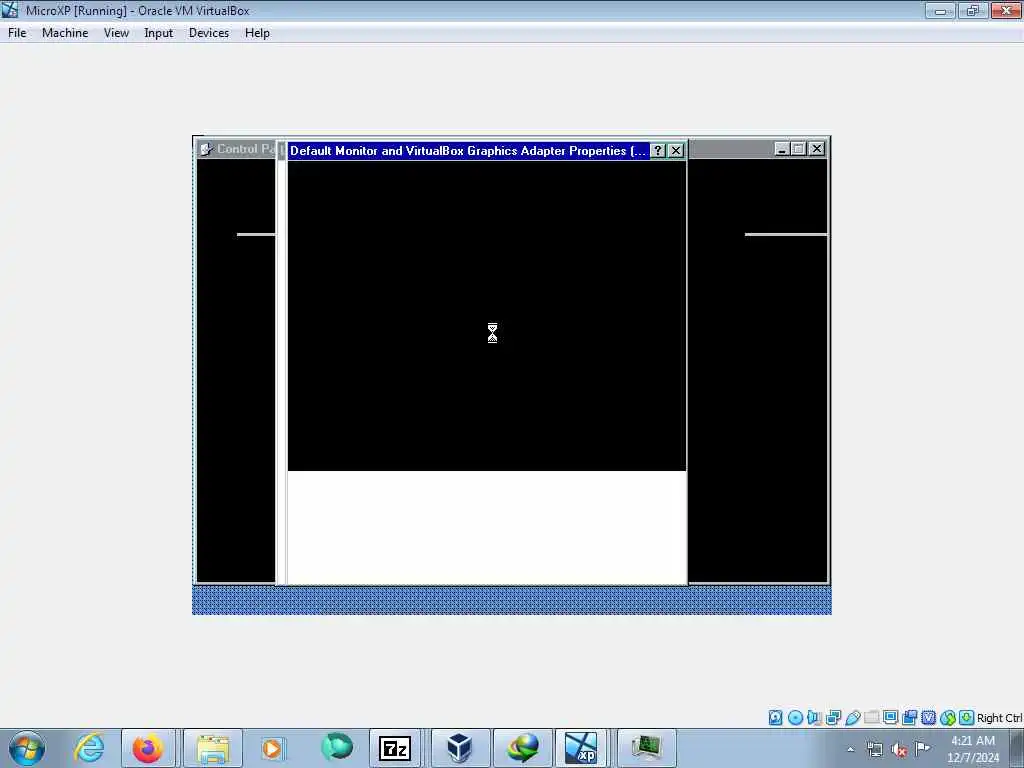Screen dimensions: 1024x768
Task: Close the Graphics Adapter Properties dialog
Action: pyautogui.click(x=676, y=151)
